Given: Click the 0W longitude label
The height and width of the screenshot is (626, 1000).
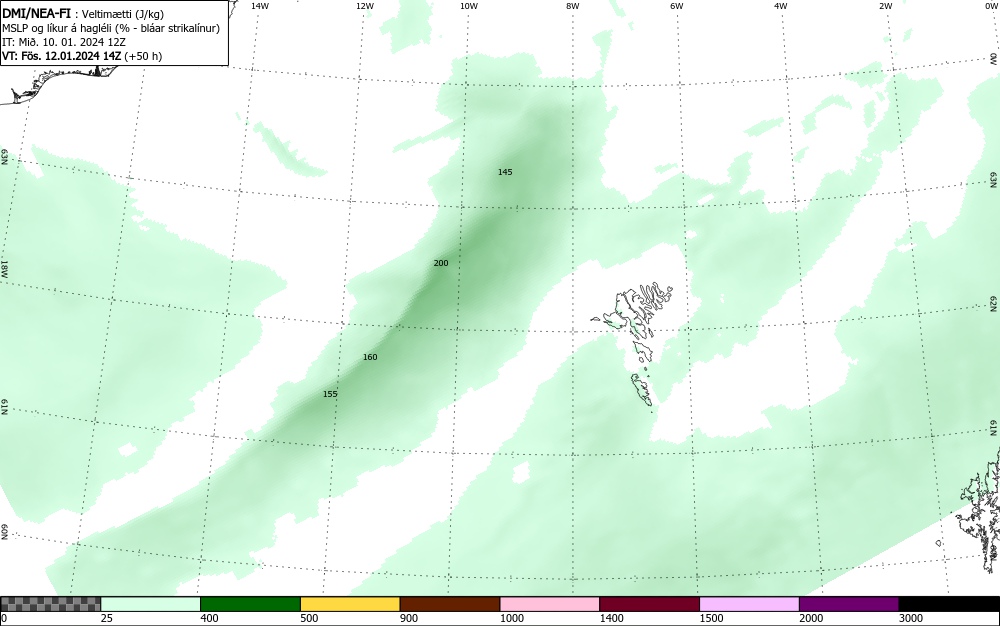Looking at the screenshot, I should click(991, 6).
